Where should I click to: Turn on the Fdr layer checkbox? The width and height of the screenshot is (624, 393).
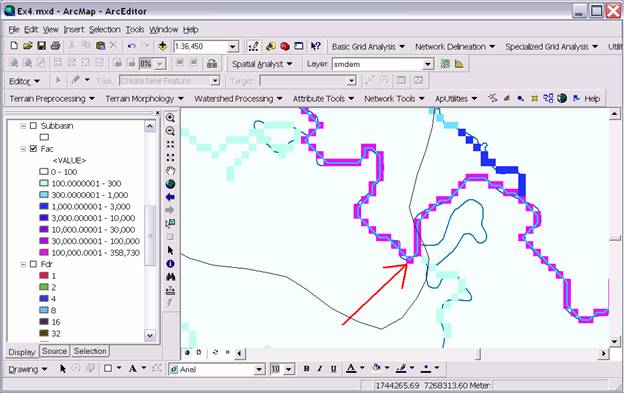tap(33, 264)
